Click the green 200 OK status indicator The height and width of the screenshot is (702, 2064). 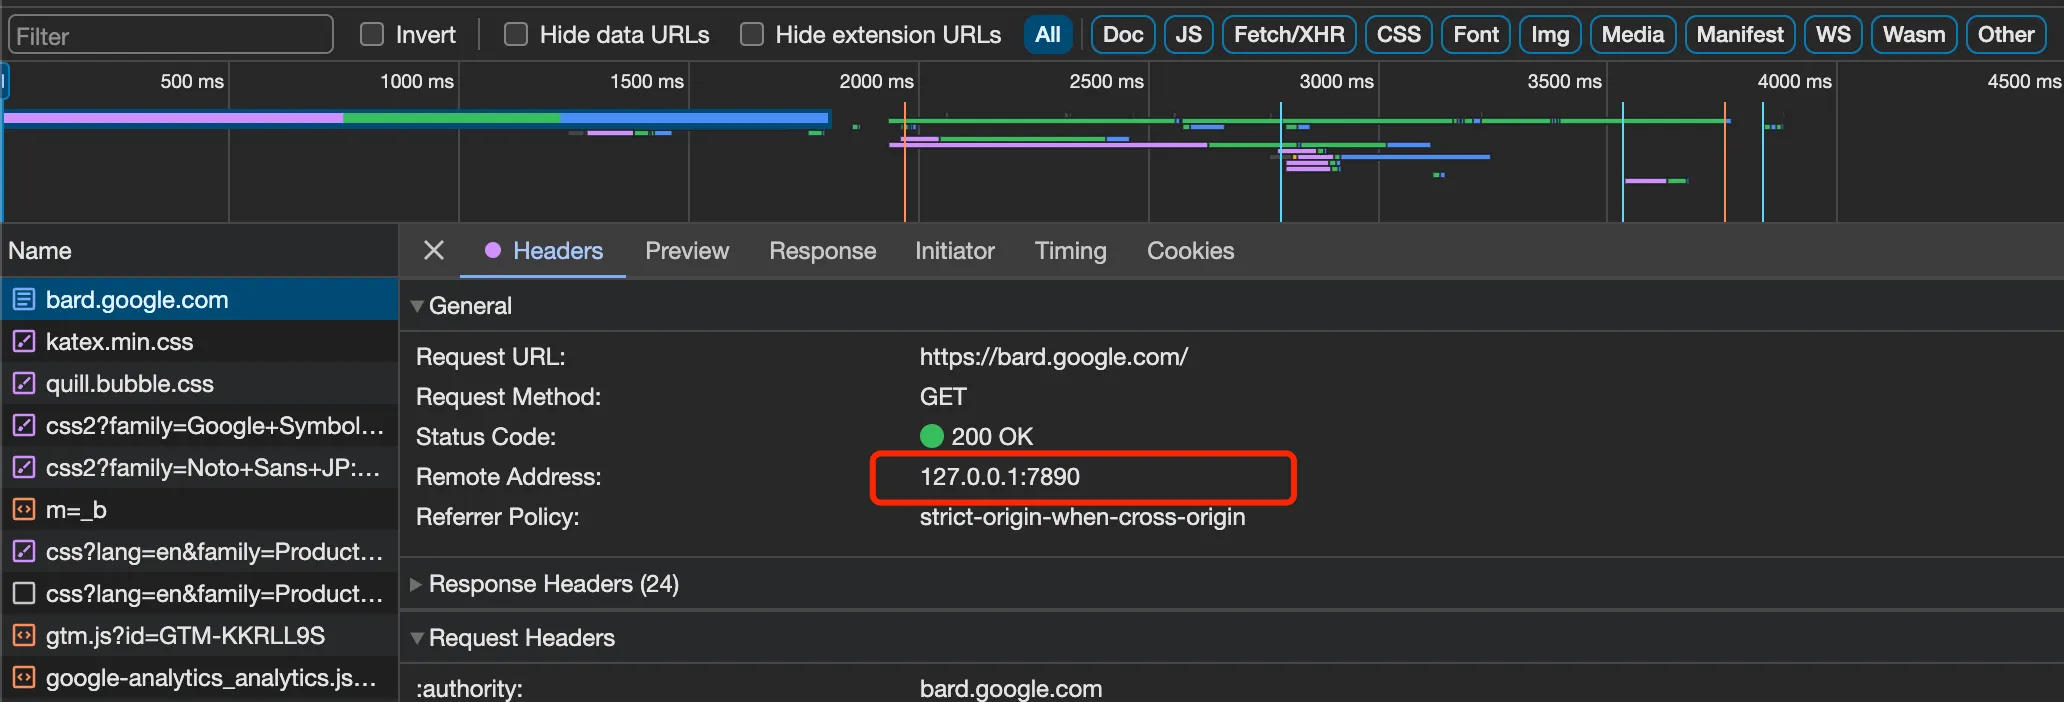(931, 436)
